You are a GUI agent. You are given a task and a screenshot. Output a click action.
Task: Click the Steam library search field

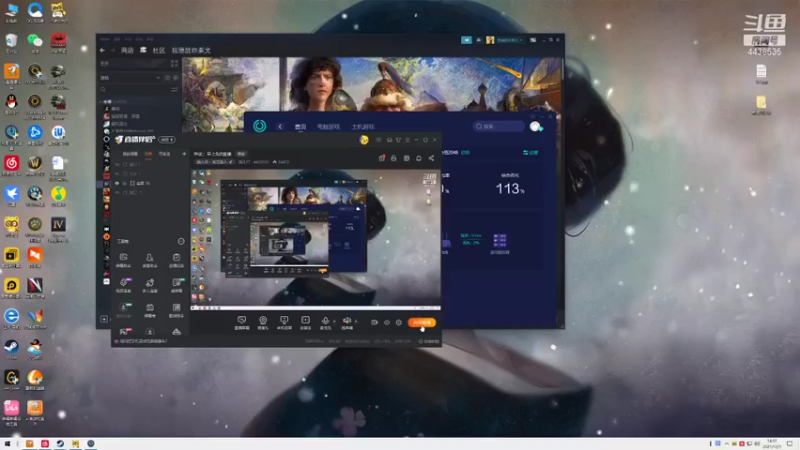coord(135,89)
